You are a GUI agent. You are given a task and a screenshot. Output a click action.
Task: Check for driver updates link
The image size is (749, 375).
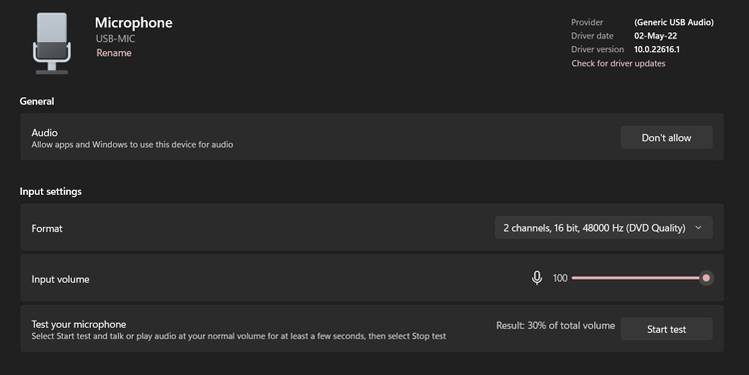tap(618, 64)
